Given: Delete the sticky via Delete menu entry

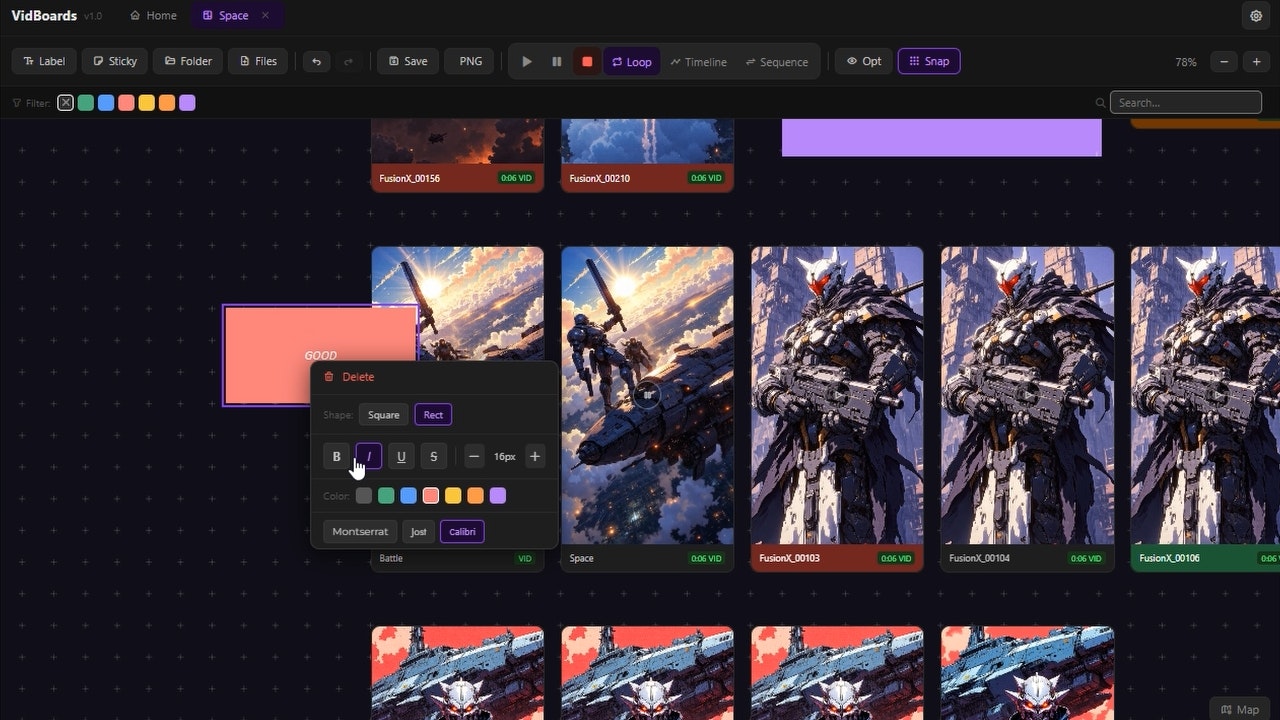Looking at the screenshot, I should click(349, 377).
